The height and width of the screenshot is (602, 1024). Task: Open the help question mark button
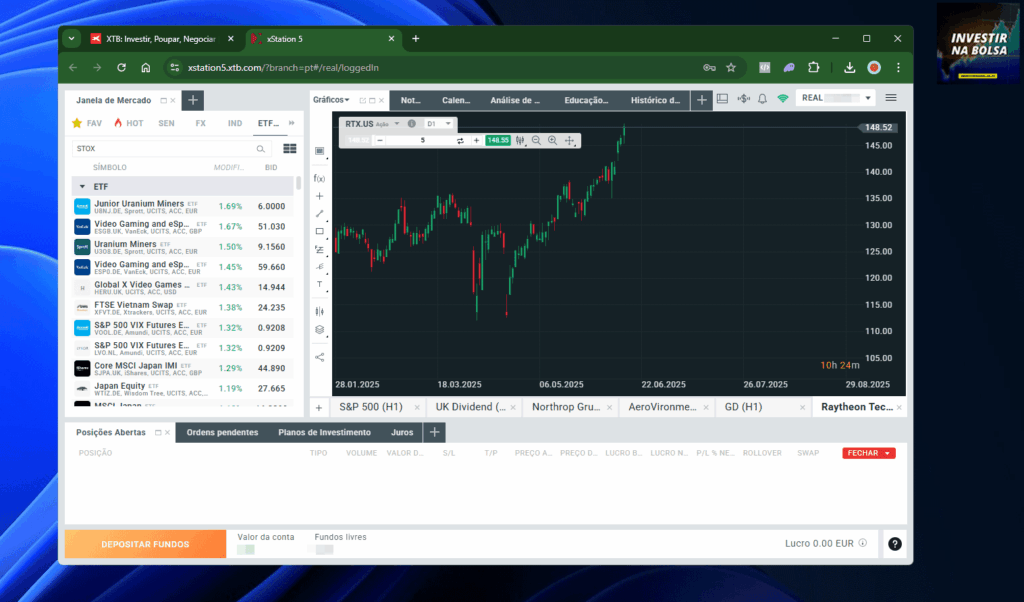click(x=895, y=544)
